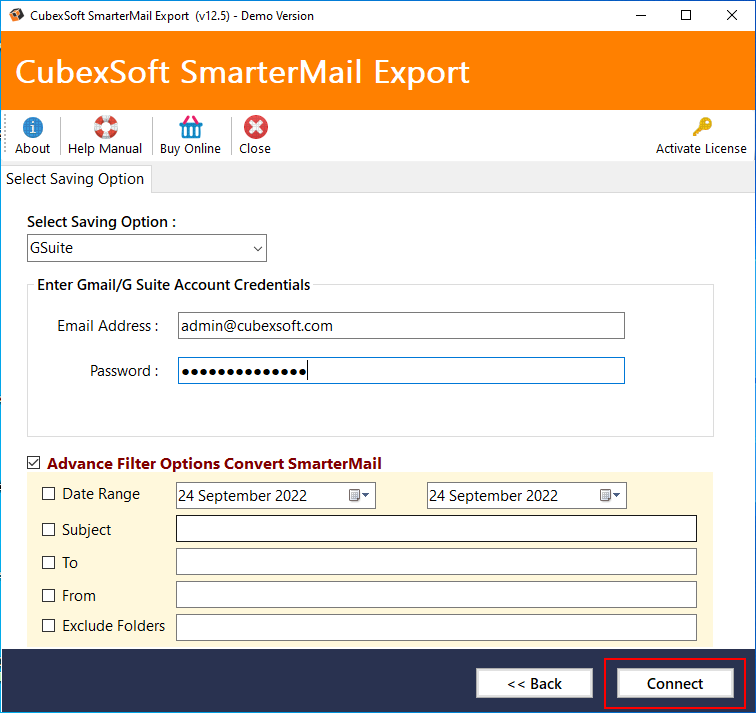Uncheck Advance Filter Options checkbox

[x=34, y=463]
